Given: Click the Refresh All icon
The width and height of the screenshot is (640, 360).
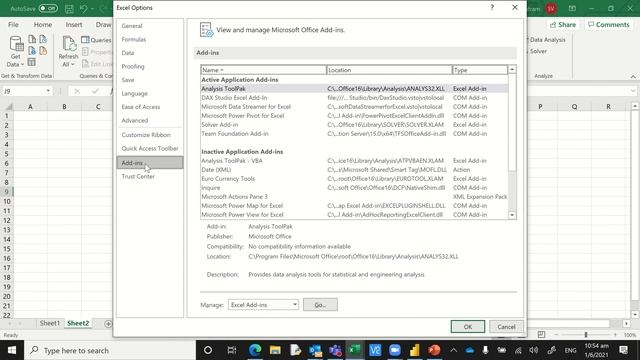Looking at the screenshot, I should (68, 51).
